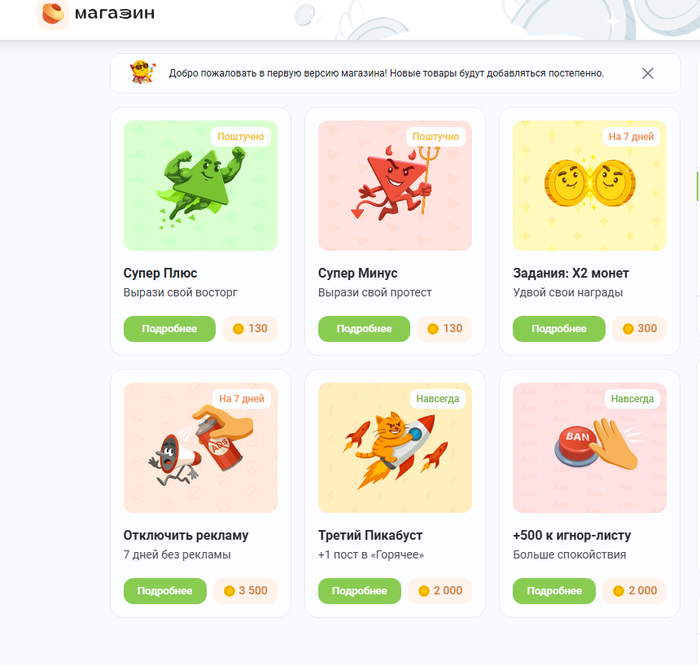
Task: Dismiss the welcome banner with X
Action: (x=648, y=73)
